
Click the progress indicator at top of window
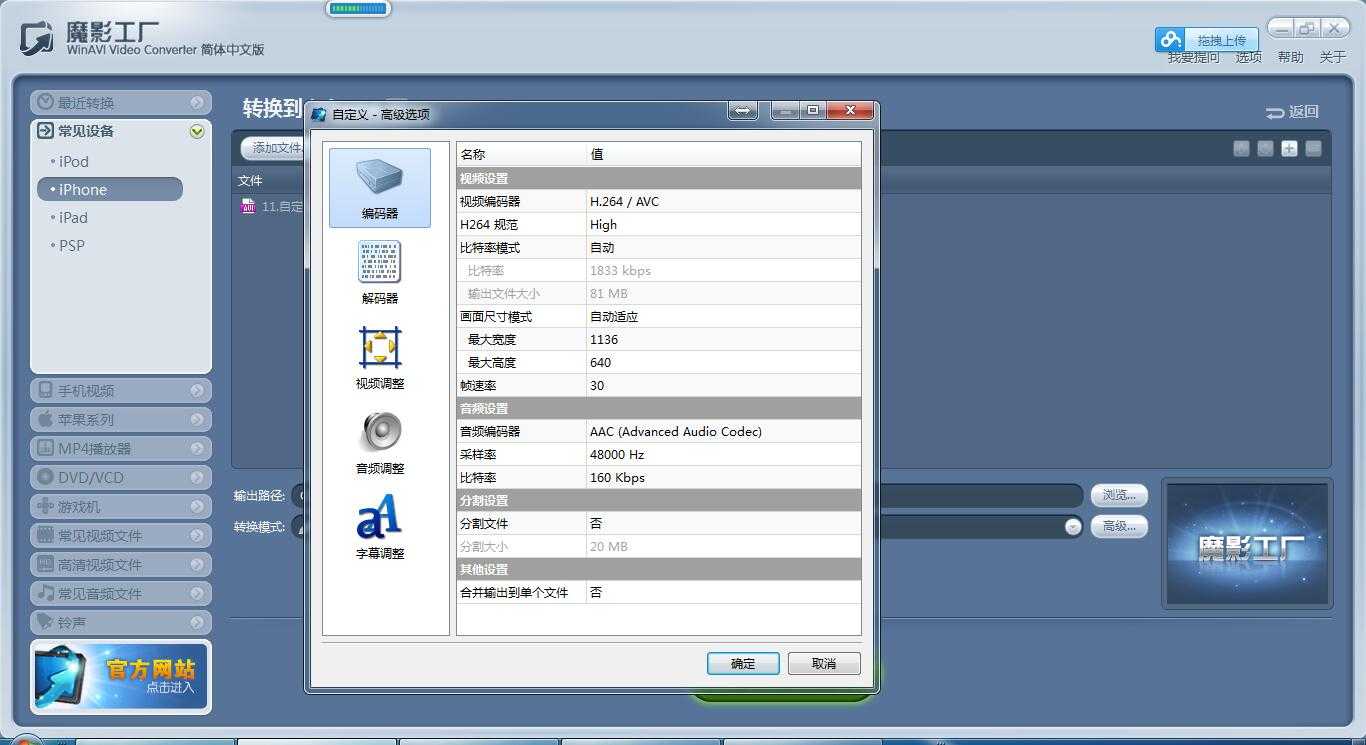tap(358, 9)
